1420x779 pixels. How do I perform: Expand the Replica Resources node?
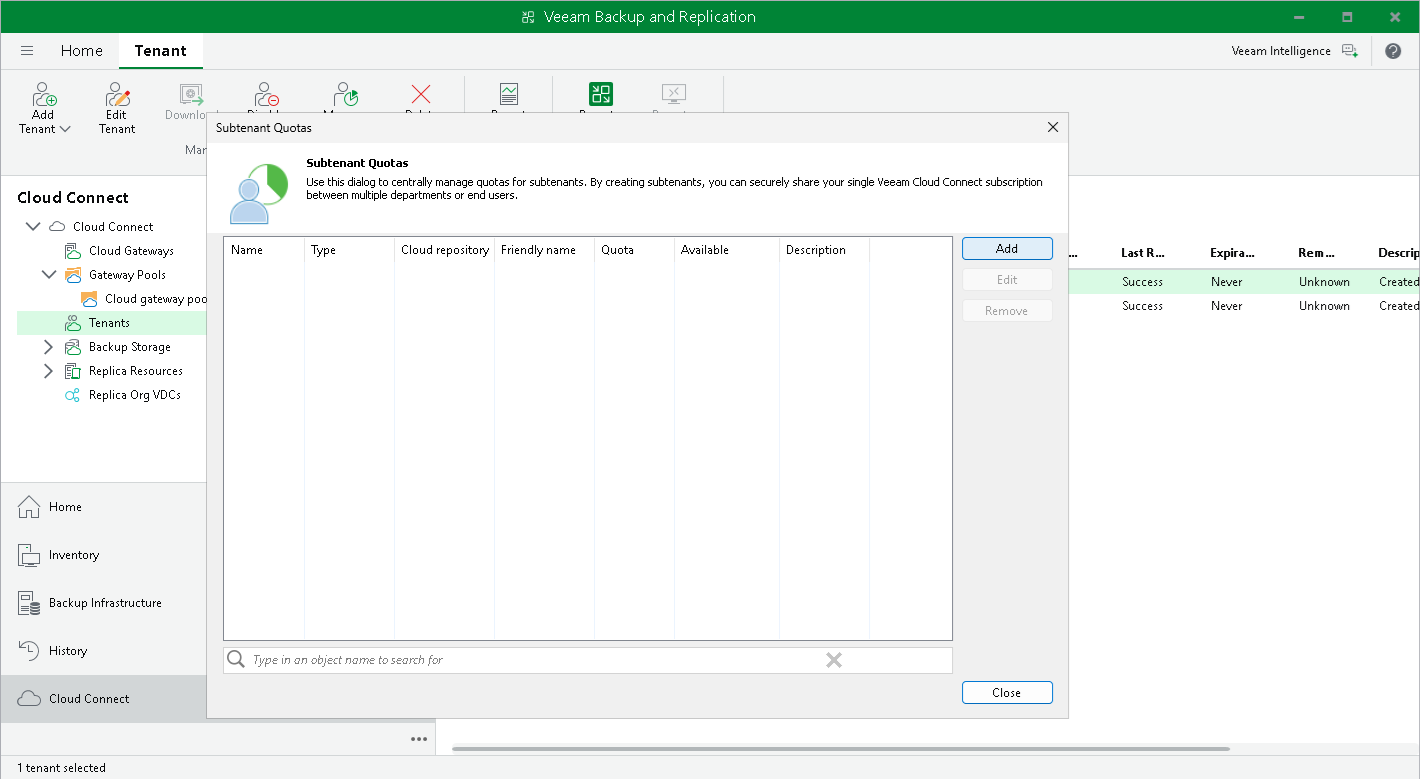(x=49, y=371)
